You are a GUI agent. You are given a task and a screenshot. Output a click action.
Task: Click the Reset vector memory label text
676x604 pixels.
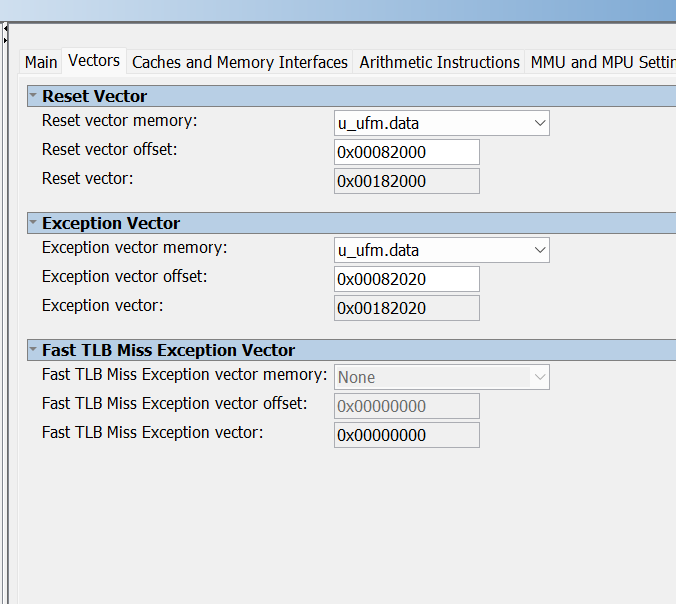[x=120, y=121]
